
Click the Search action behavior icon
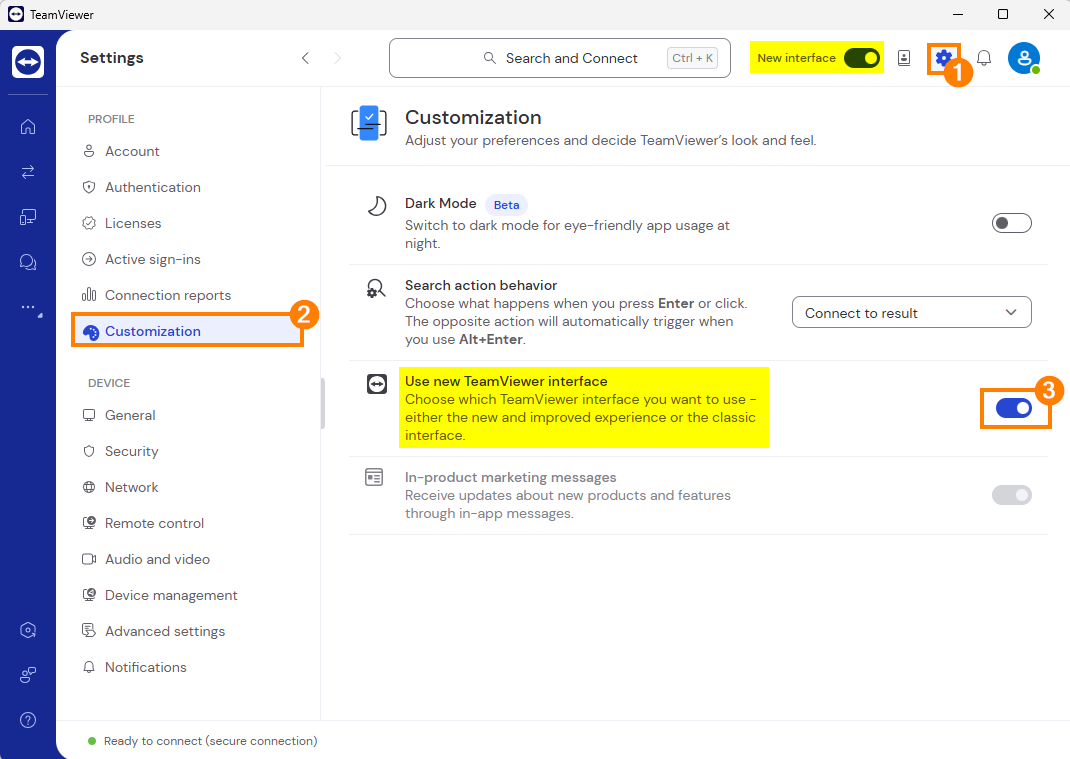(376, 288)
